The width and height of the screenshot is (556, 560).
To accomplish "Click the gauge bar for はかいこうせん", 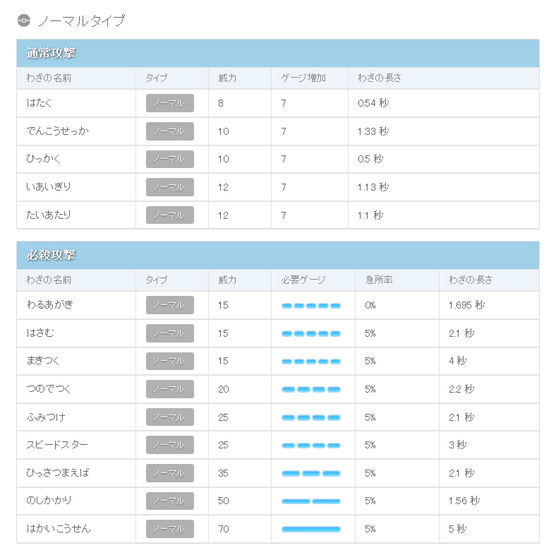I will point(311,529).
